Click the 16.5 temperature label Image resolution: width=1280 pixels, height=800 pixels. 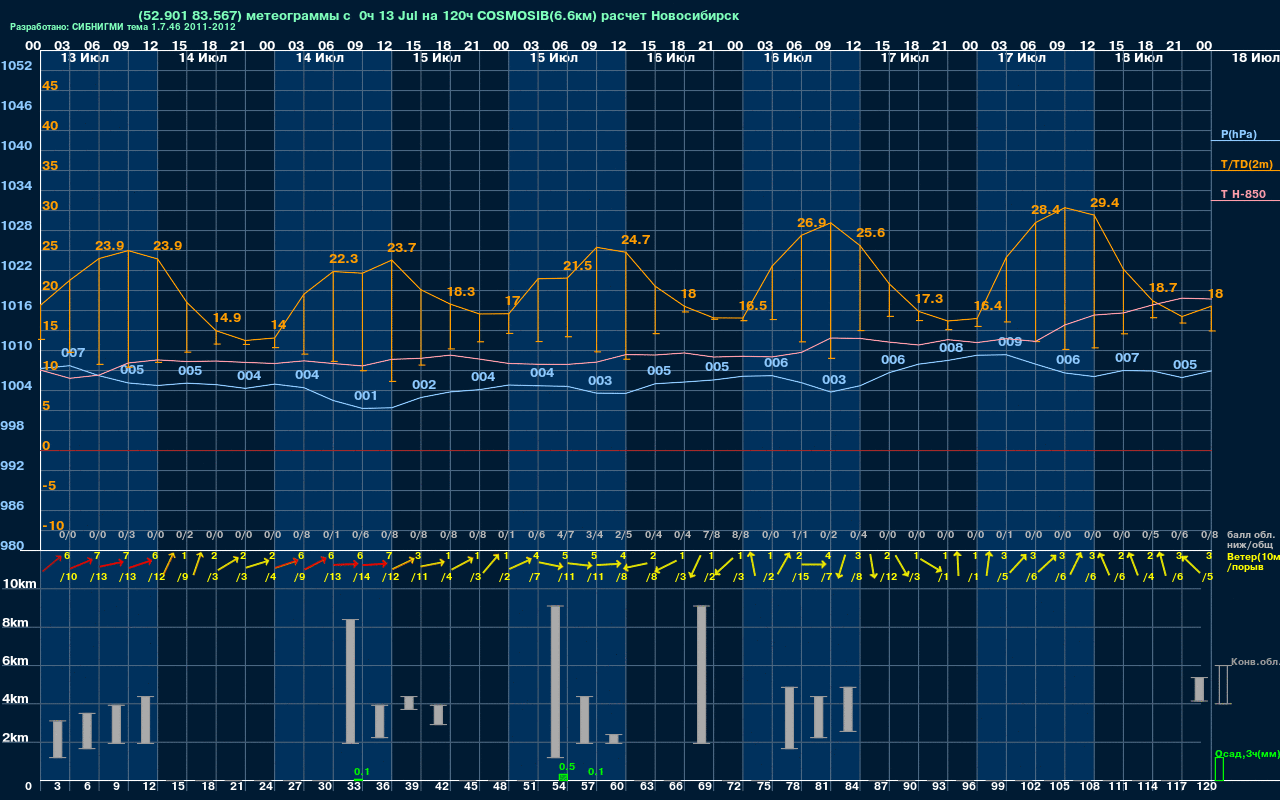tap(753, 306)
